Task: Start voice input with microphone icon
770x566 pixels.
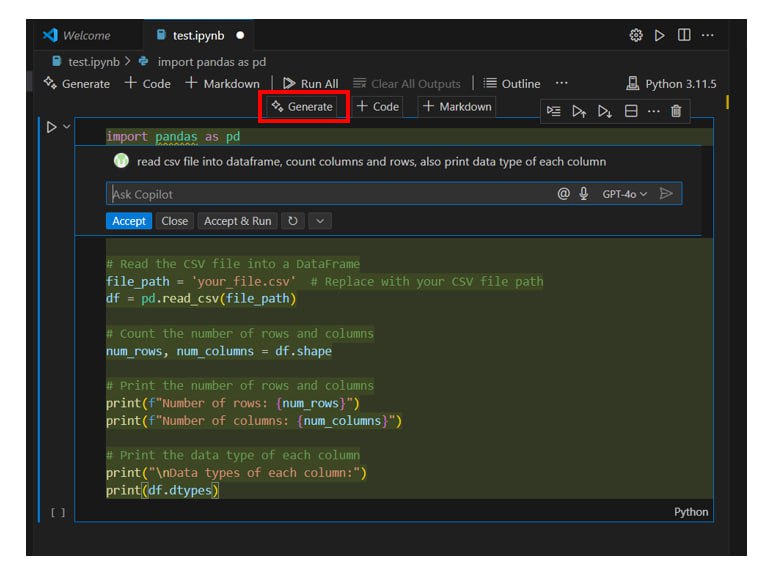Action: (x=583, y=194)
